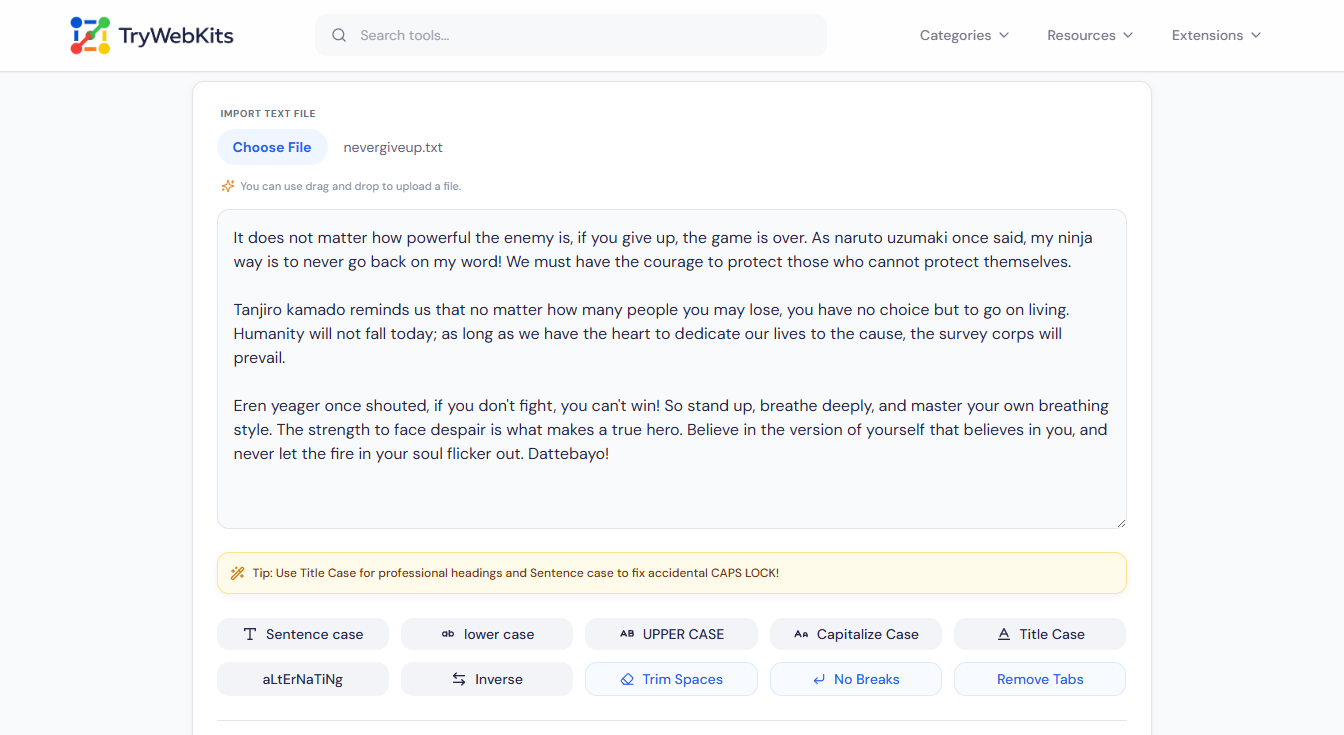Click the nevergiveup.txt filename label
The width and height of the screenshot is (1344, 735).
pyautogui.click(x=393, y=147)
